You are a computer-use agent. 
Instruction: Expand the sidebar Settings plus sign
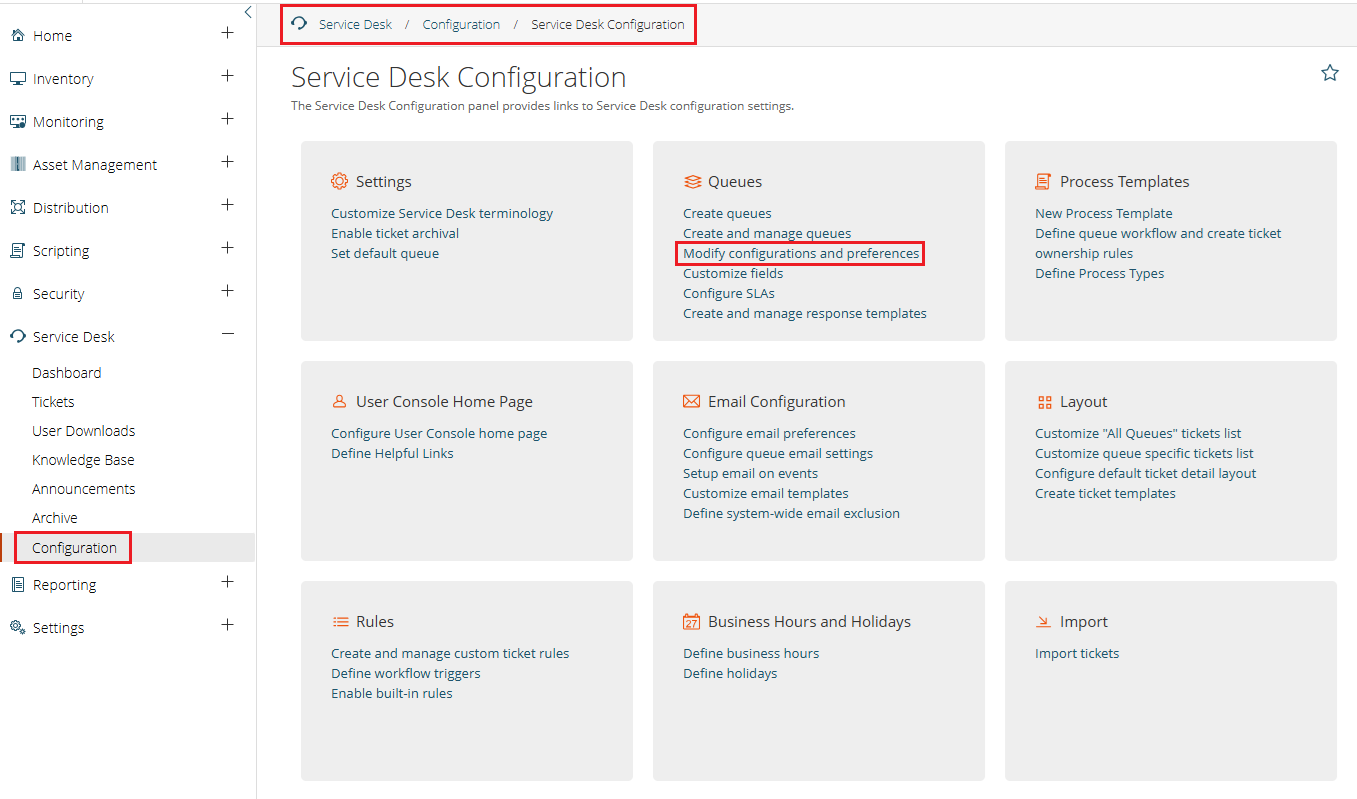pyautogui.click(x=228, y=625)
